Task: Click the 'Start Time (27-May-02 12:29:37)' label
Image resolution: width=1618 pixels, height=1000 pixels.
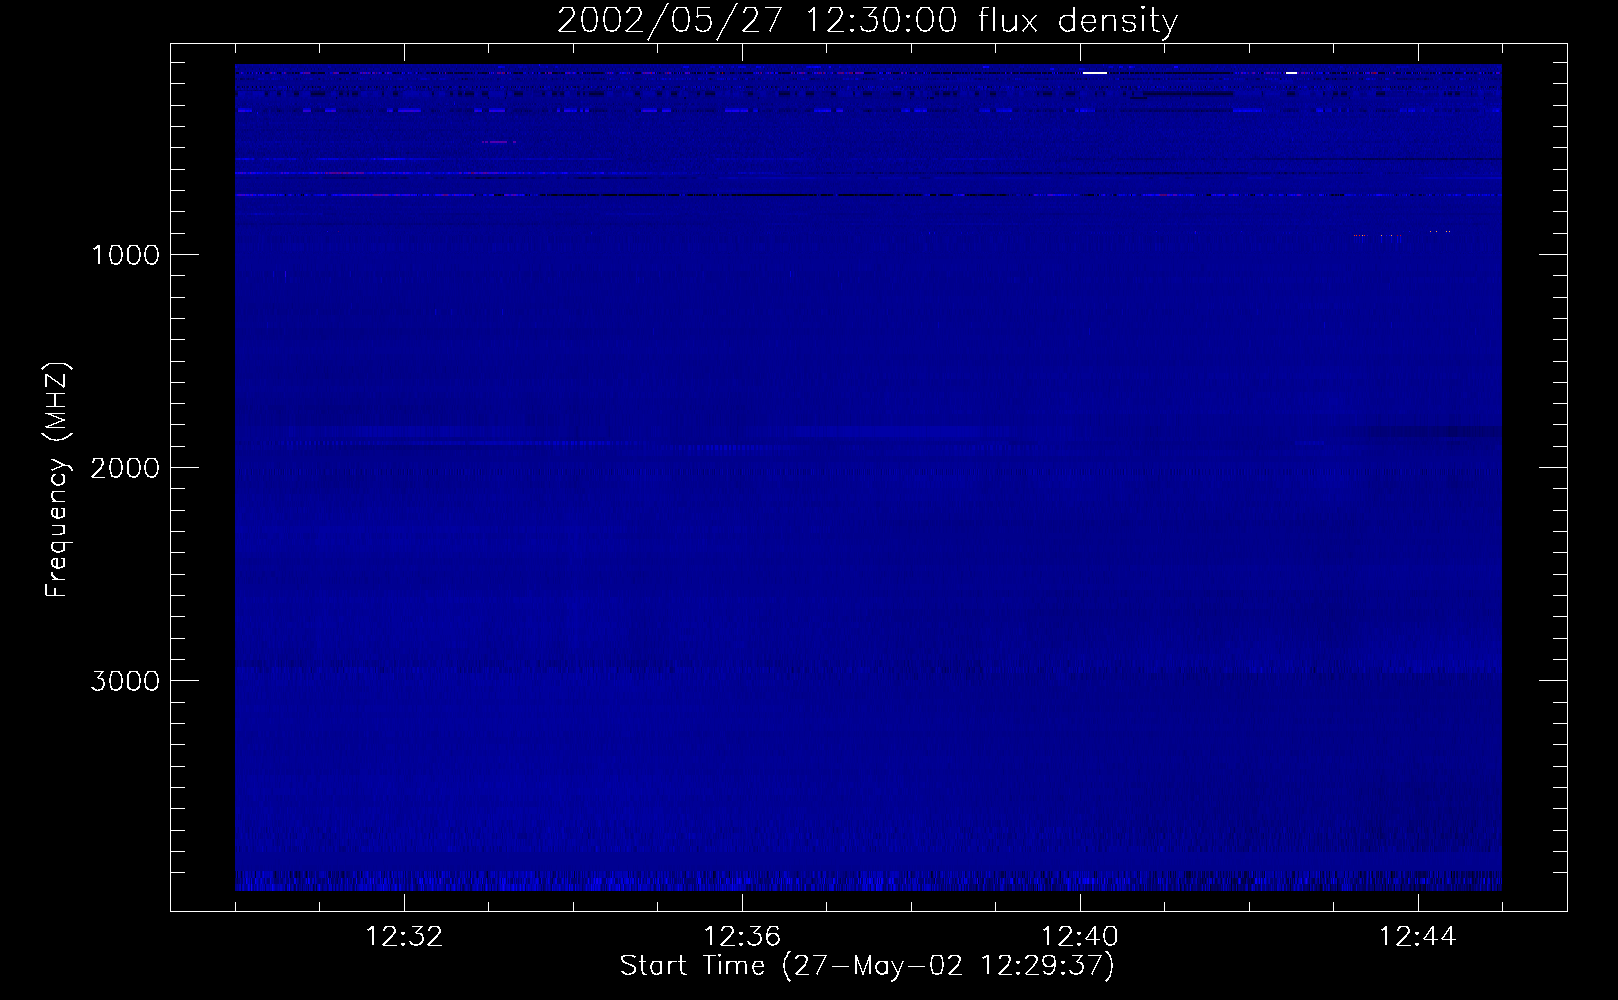Action: point(867,966)
